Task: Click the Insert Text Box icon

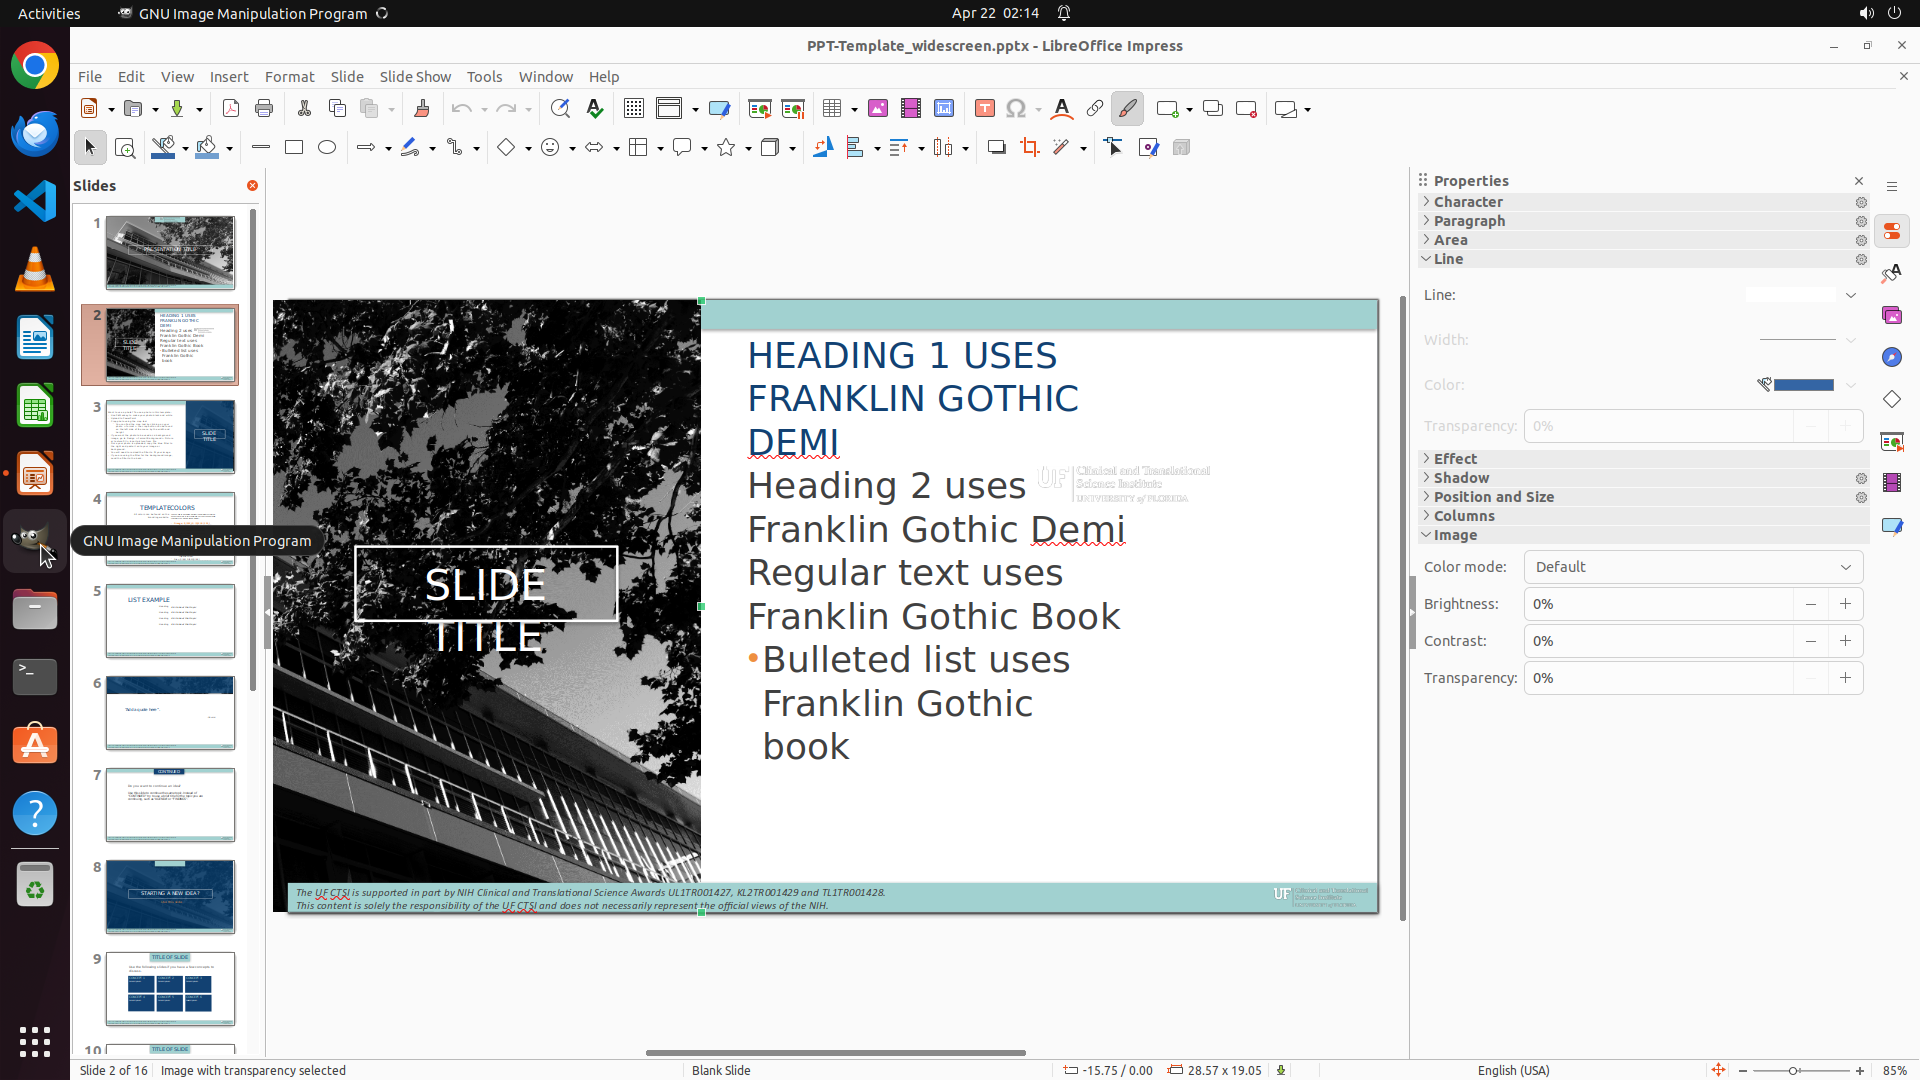Action: click(x=984, y=109)
